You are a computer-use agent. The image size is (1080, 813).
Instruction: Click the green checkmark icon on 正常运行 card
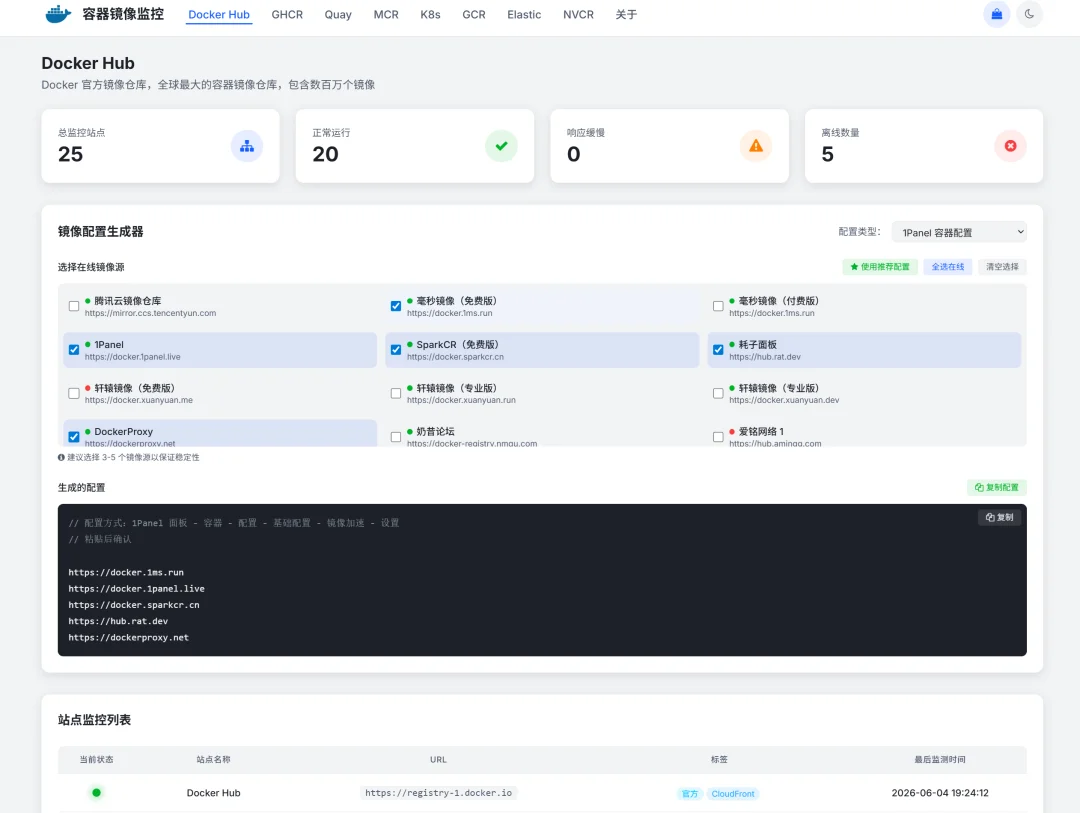coord(501,146)
